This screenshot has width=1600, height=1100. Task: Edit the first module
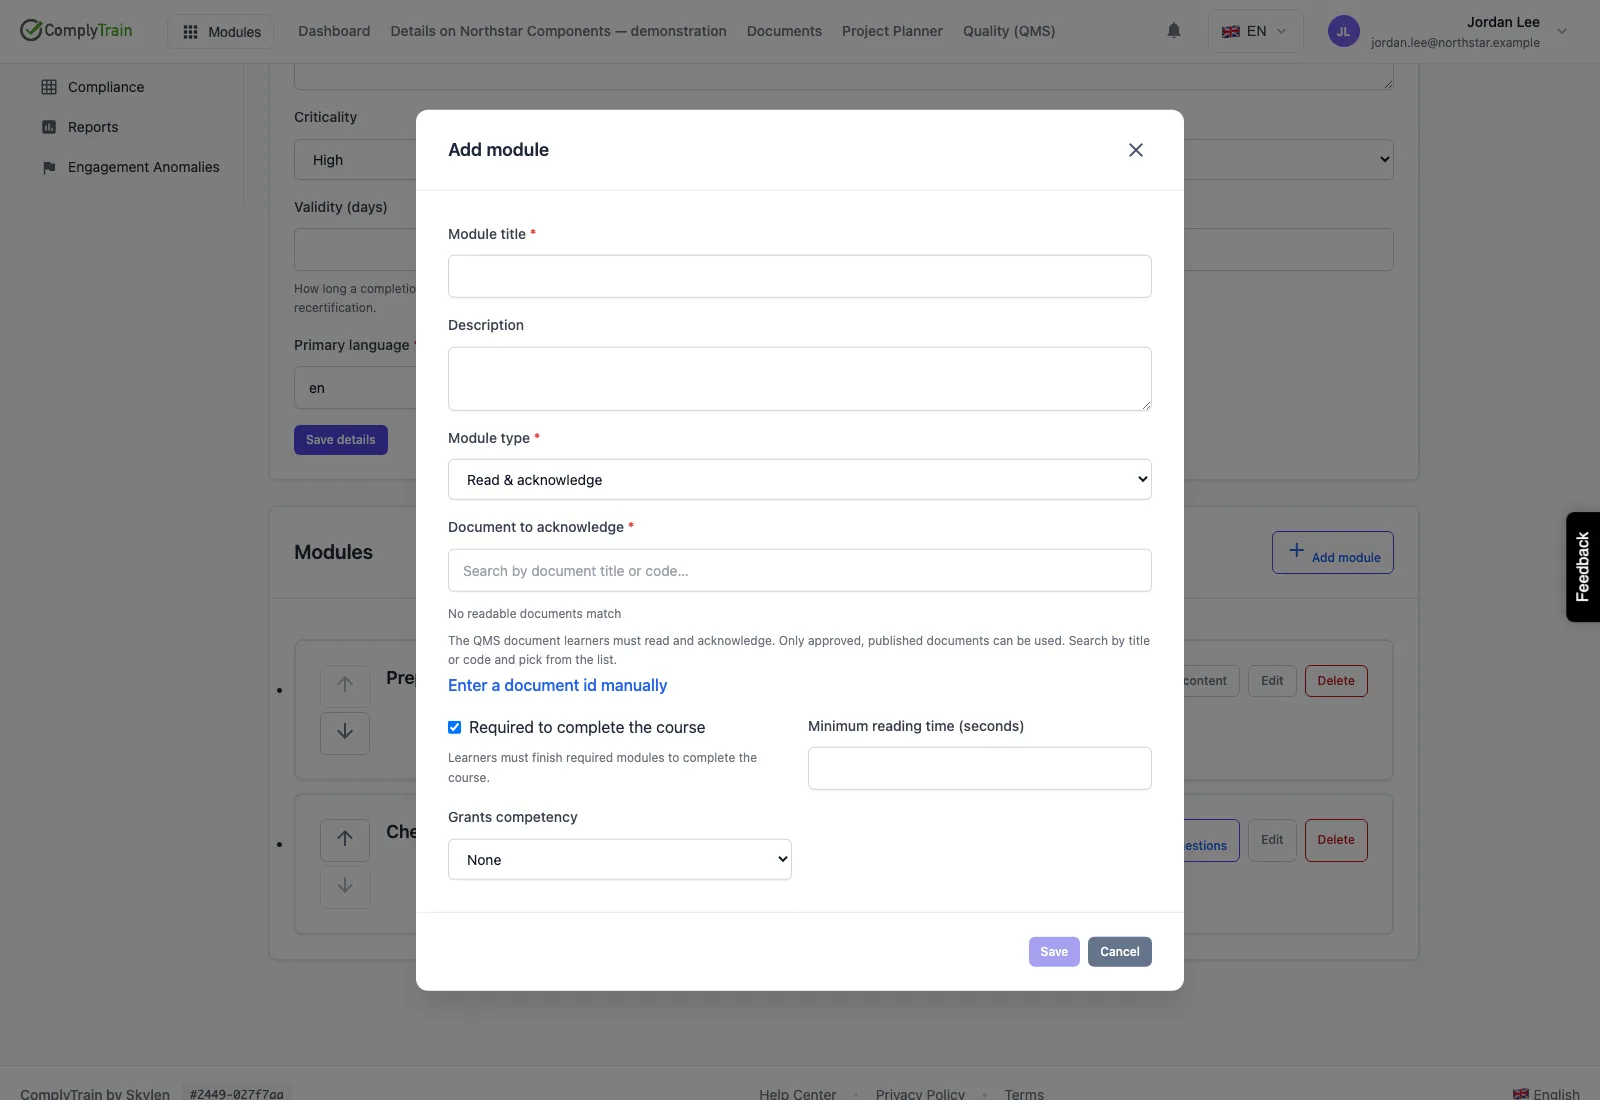1272,681
